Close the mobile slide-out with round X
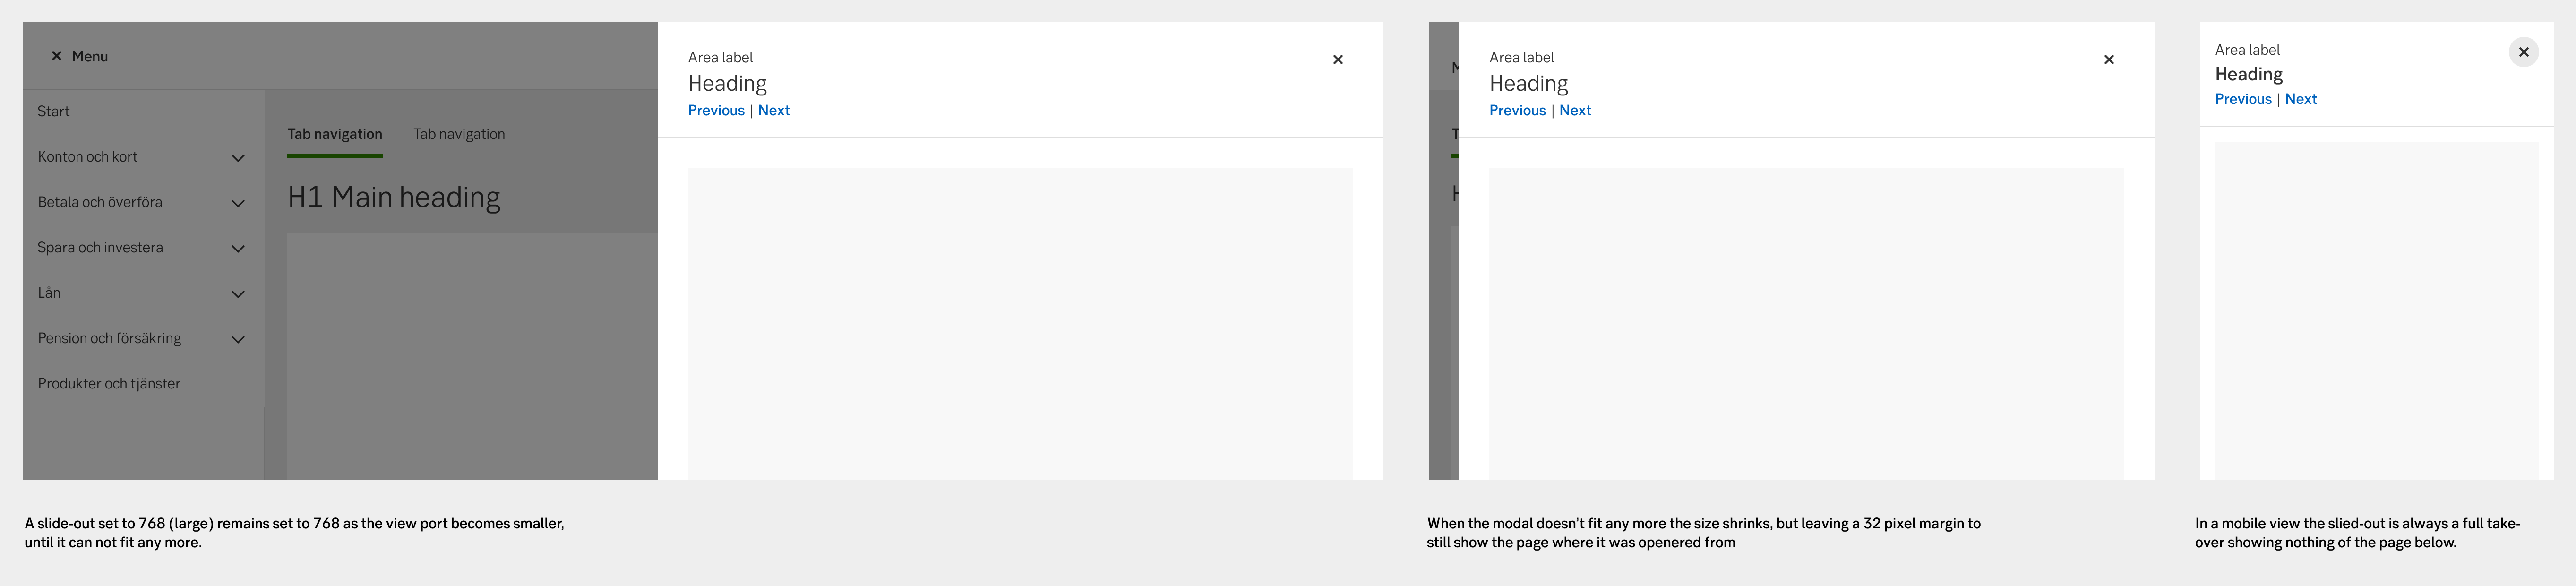Viewport: 2576px width, 586px height. point(2523,52)
